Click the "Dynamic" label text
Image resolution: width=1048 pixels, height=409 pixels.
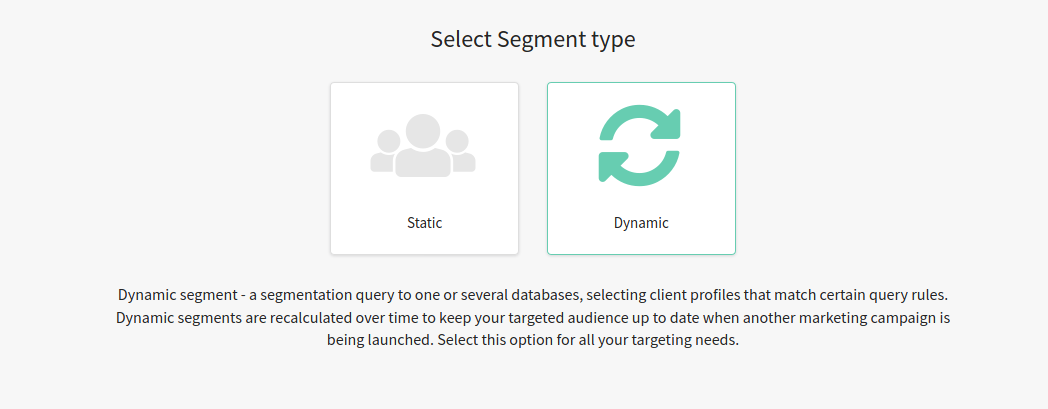click(641, 223)
